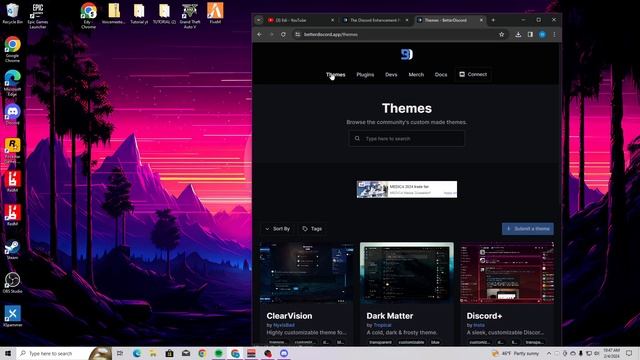Image resolution: width=640 pixels, height=360 pixels.
Task: Open Microsoft Edge desktop shortcut
Action: 12,83
